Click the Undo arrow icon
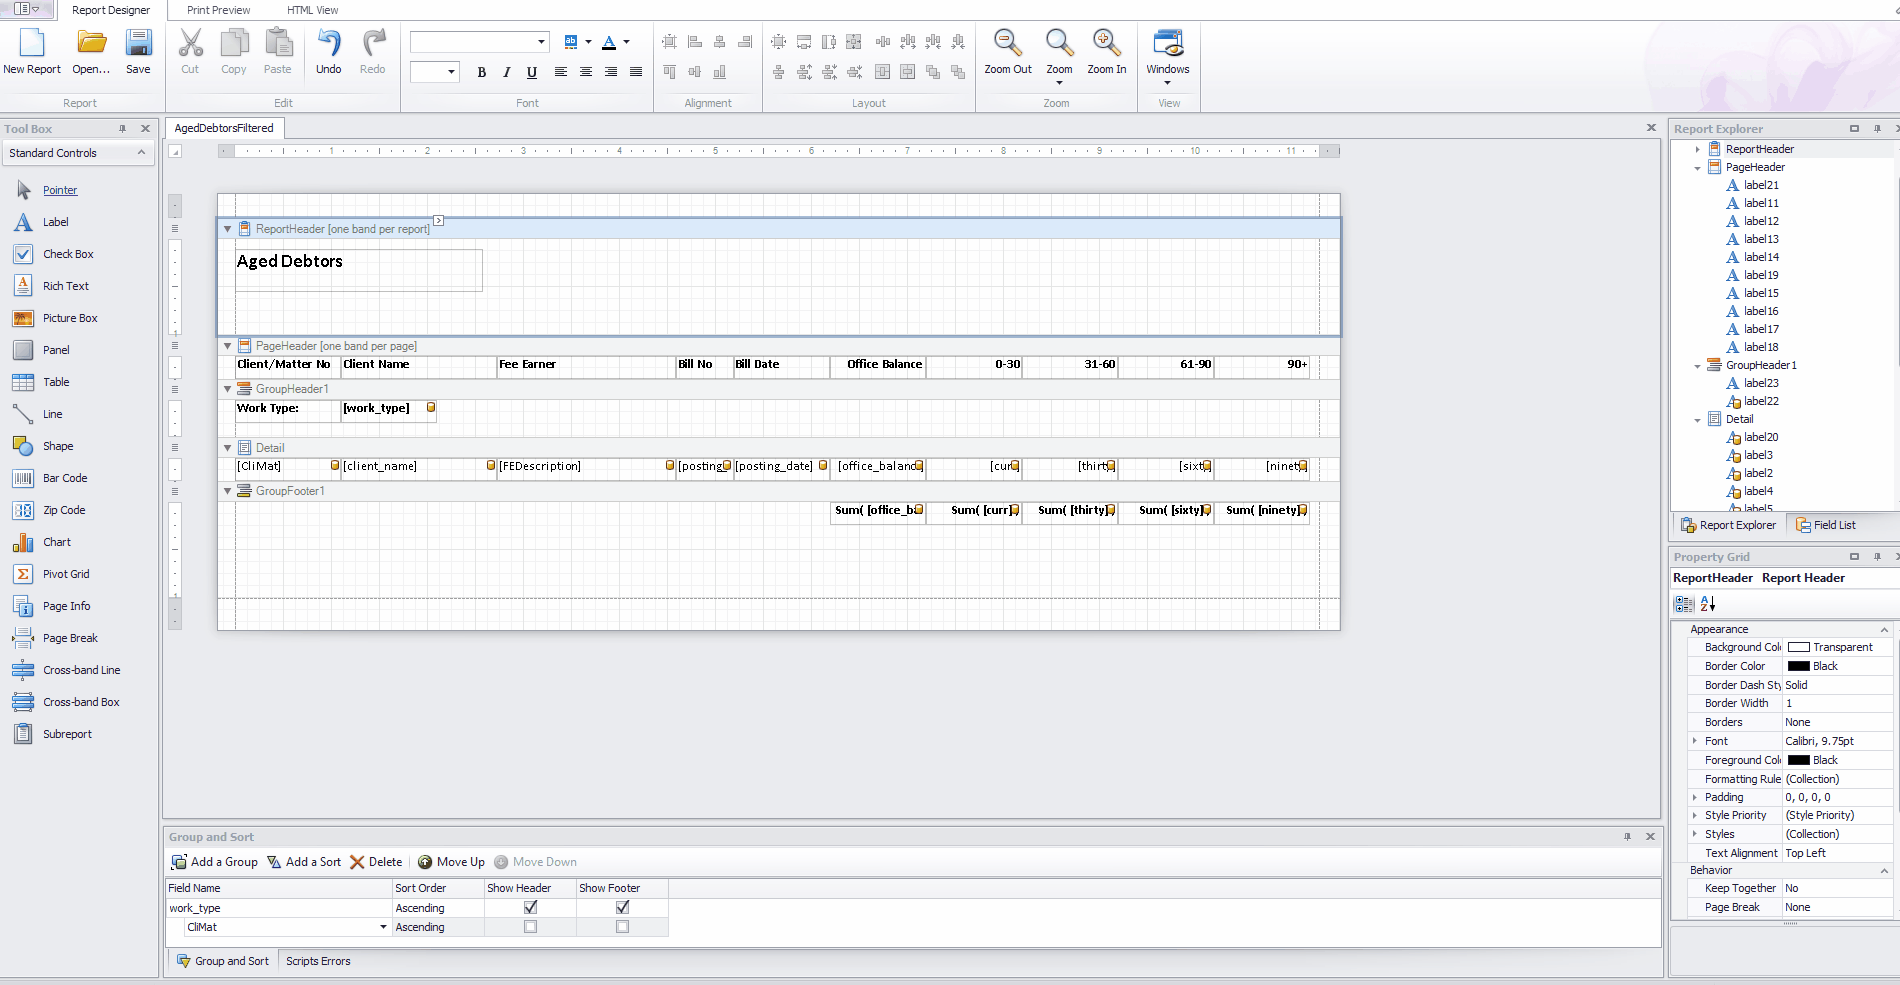This screenshot has width=1900, height=985. 328,43
